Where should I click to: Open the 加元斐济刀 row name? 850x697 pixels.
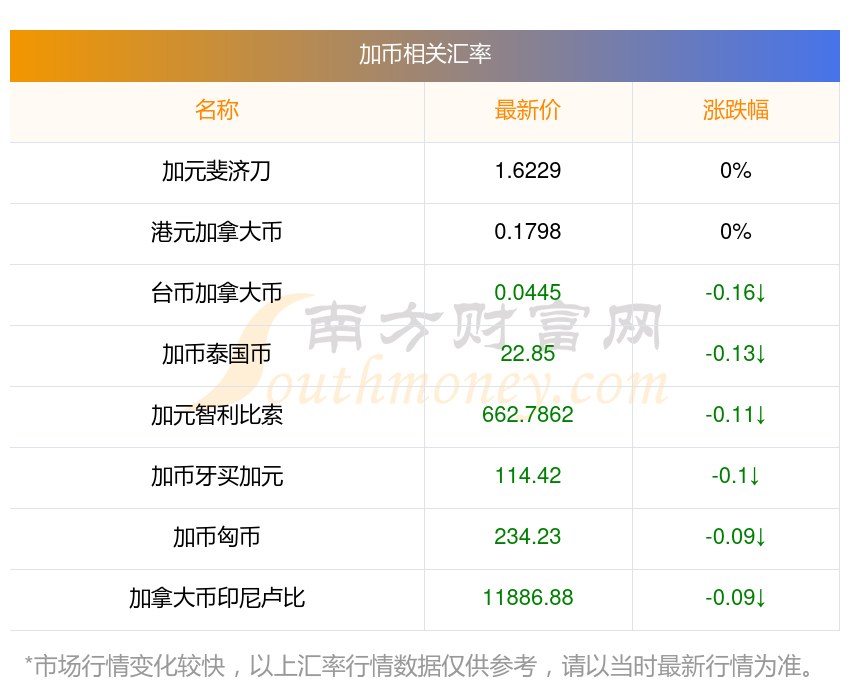217,171
